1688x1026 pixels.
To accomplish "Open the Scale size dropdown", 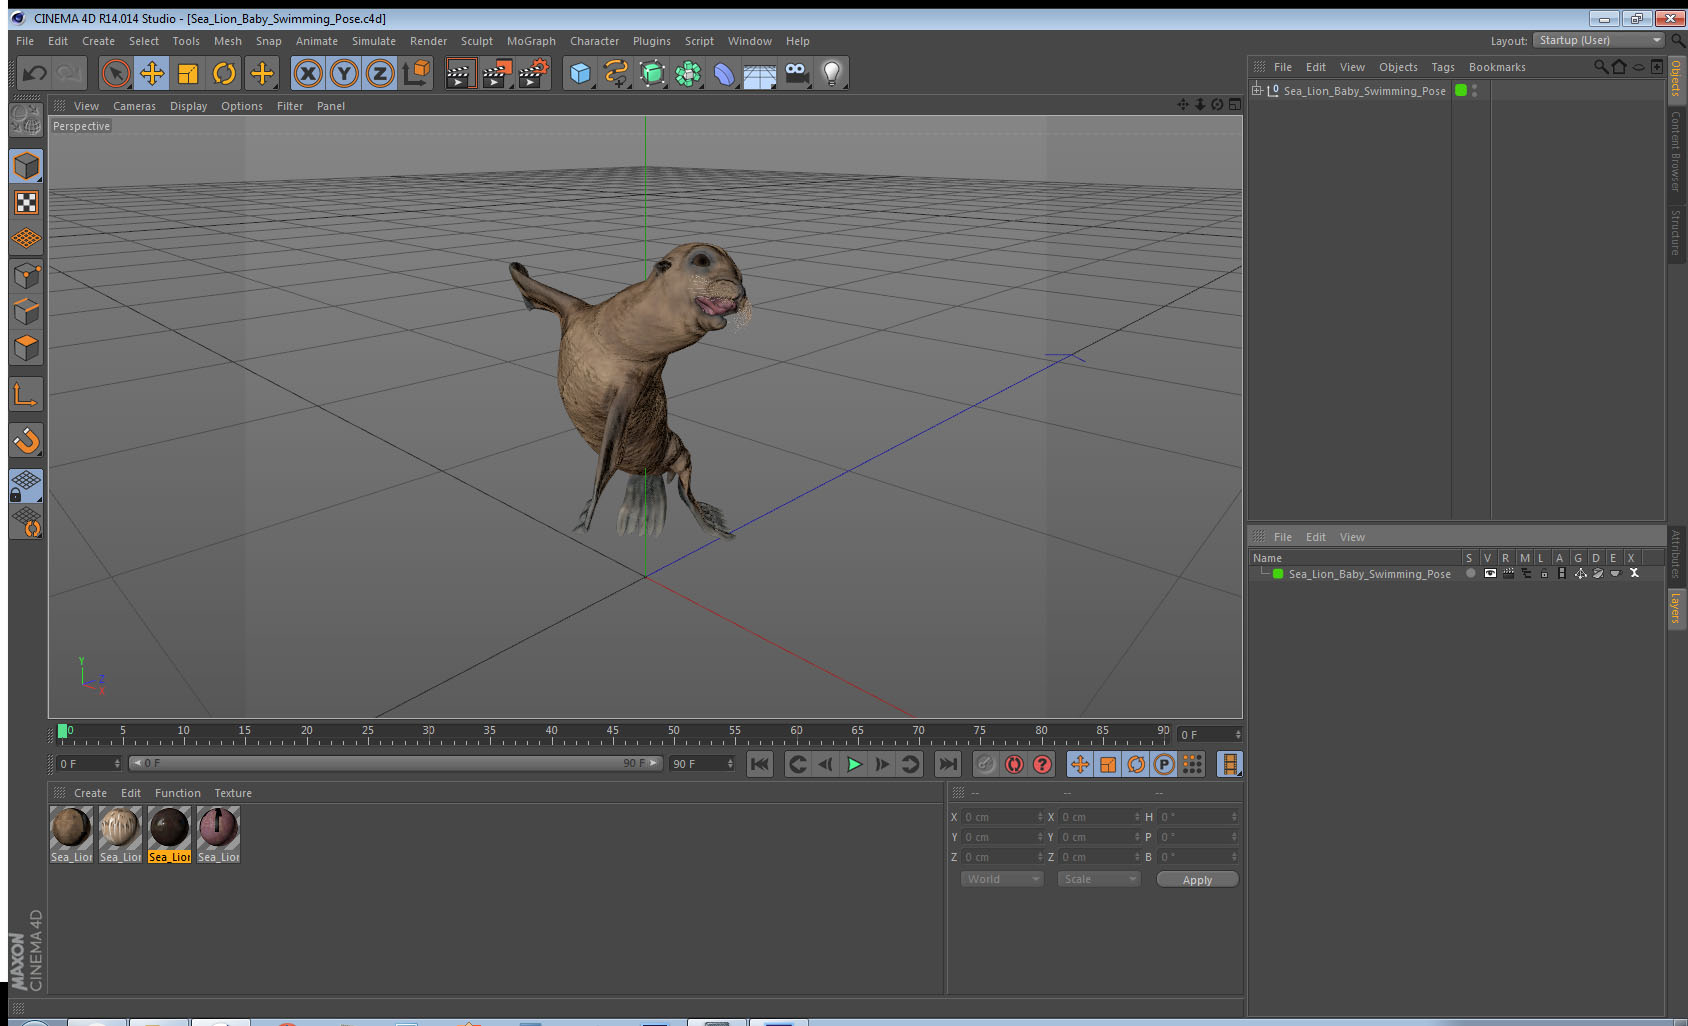I will click(1099, 879).
